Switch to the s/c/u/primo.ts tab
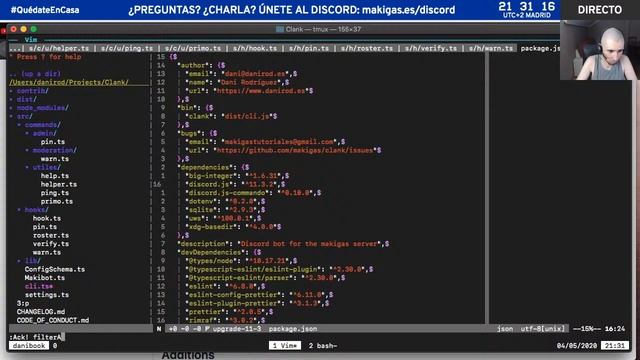 (x=193, y=48)
